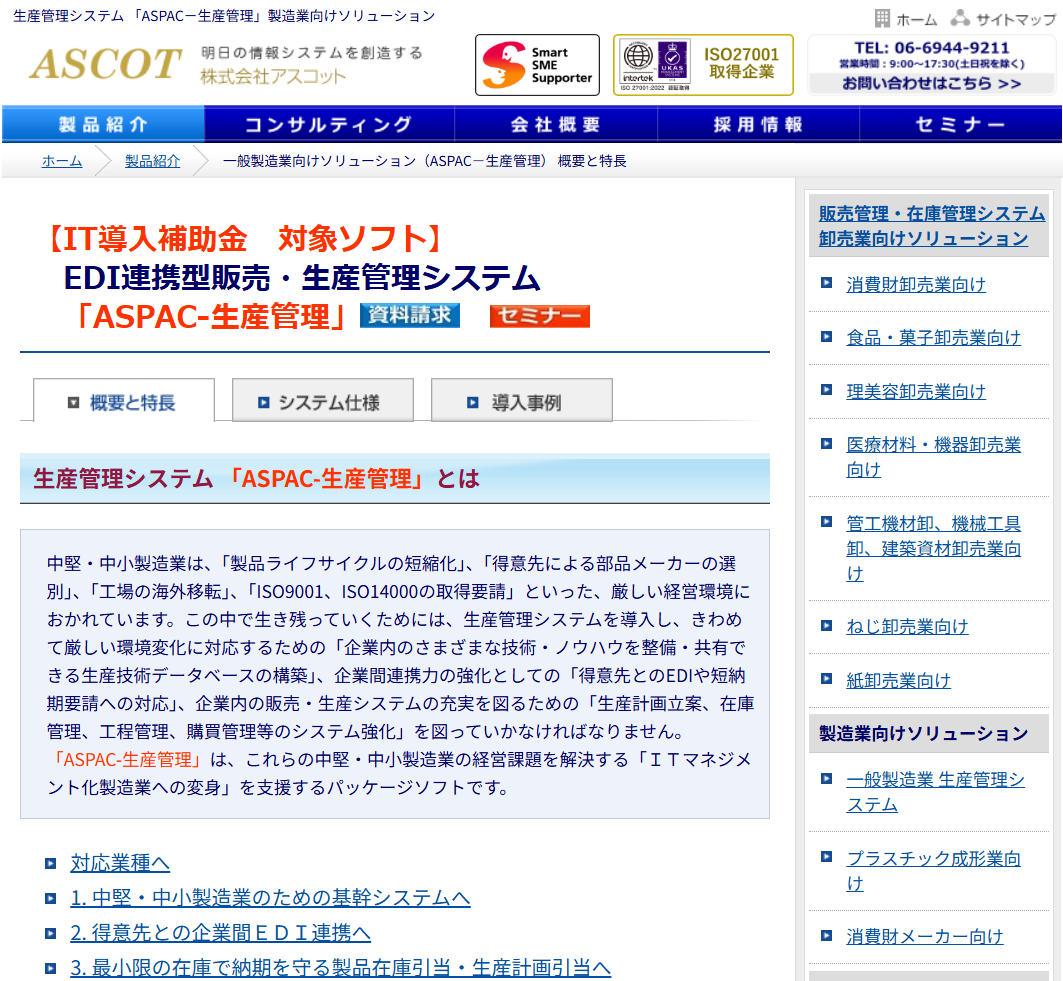1063x981 pixels.
Task: Open the セミナー navigation menu
Action: pyautogui.click(x=960, y=124)
